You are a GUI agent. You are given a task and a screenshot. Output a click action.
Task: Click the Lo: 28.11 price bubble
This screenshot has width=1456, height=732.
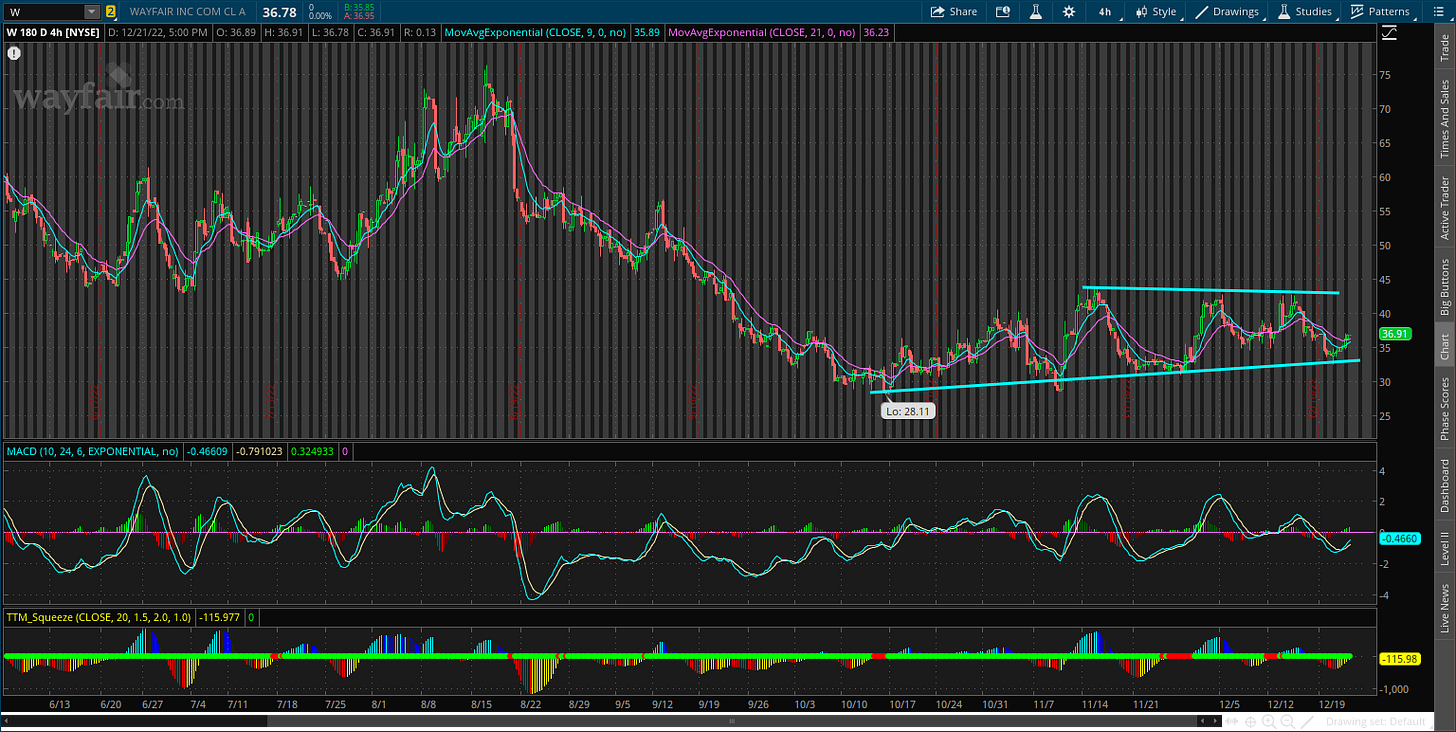coord(908,410)
